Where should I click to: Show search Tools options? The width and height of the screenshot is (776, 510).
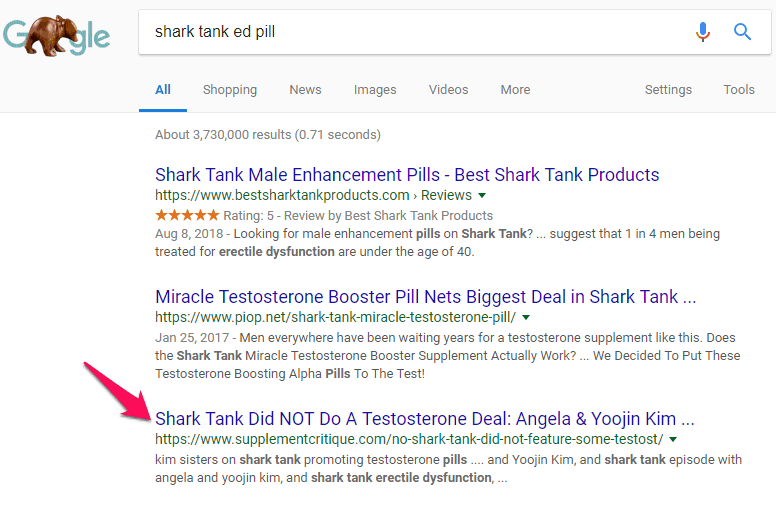point(739,90)
